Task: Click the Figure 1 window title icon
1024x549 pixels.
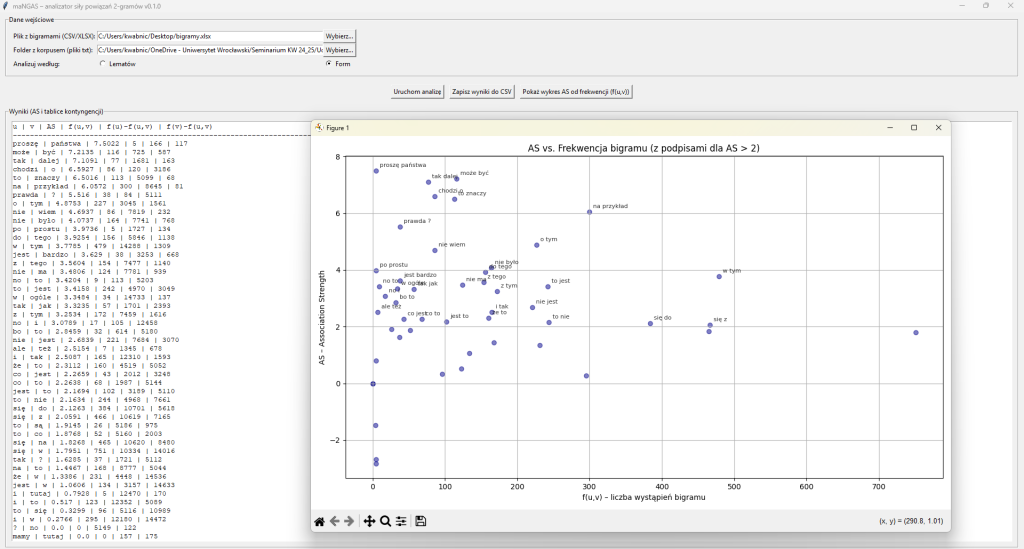Action: click(x=319, y=127)
